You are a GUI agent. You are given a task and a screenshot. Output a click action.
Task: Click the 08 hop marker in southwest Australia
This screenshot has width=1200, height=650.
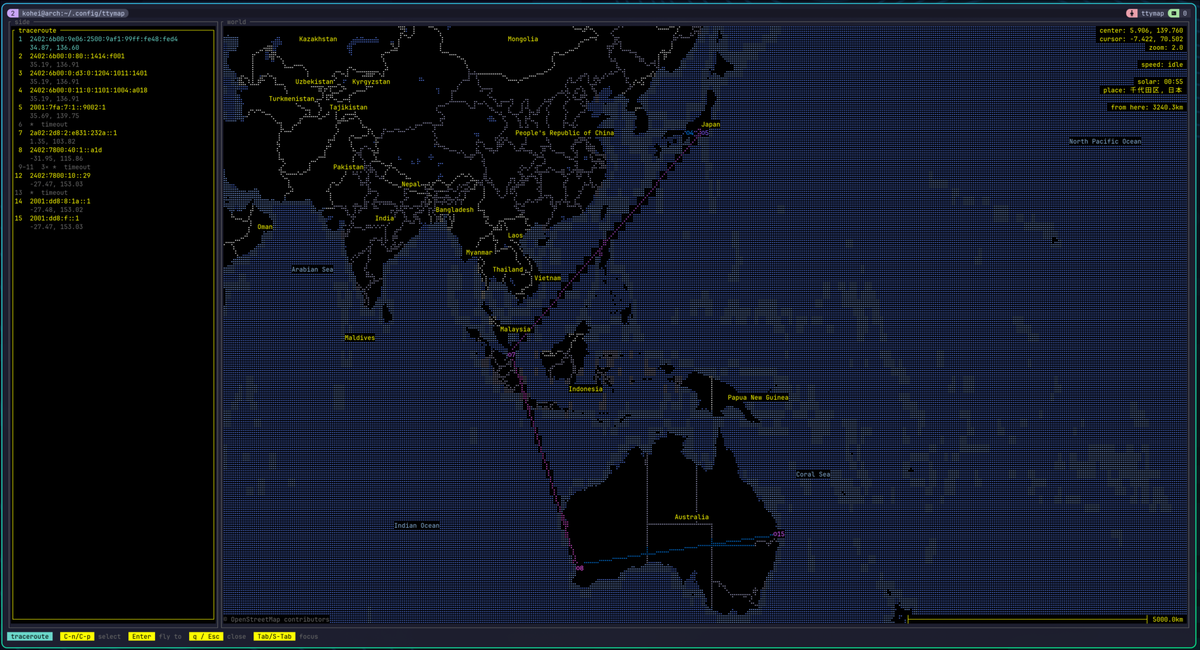(x=580, y=568)
